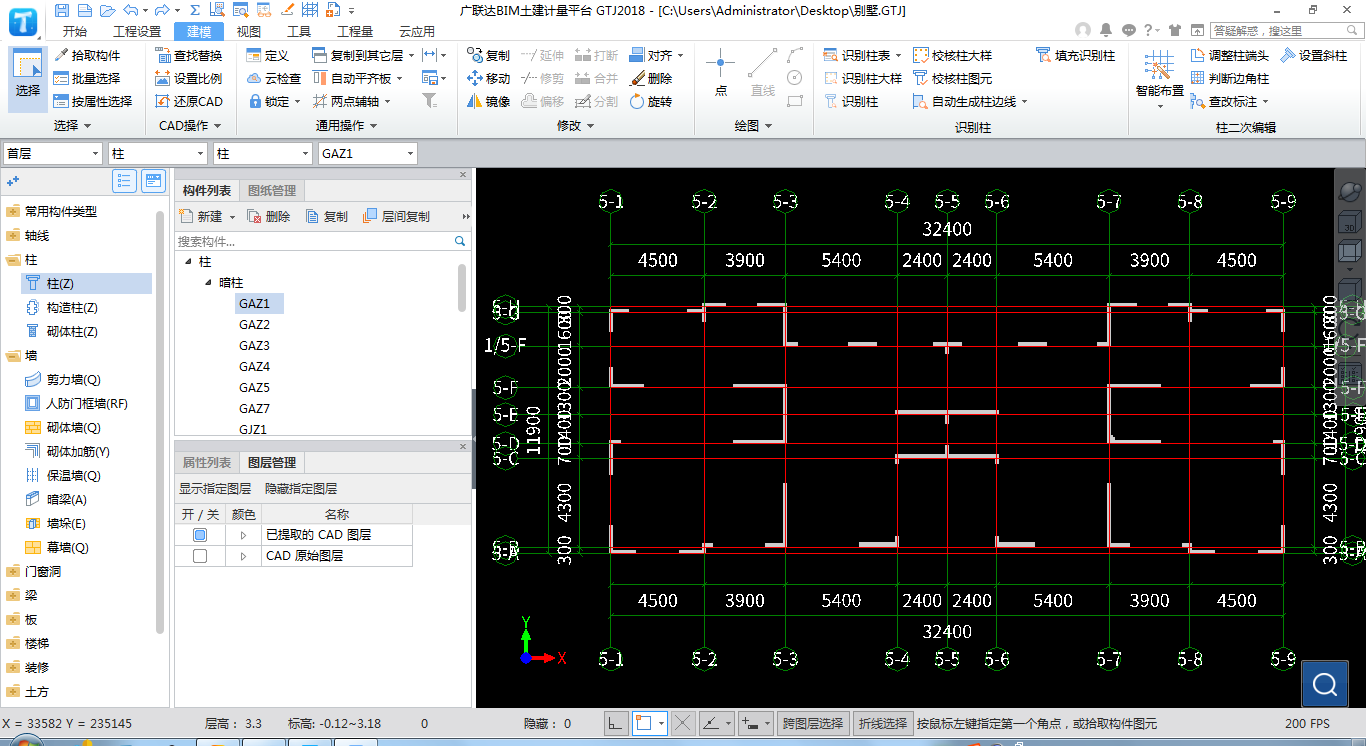The height and width of the screenshot is (746, 1366).
Task: Click 设置斜柱 set inclined column
Action: pyautogui.click(x=1314, y=56)
